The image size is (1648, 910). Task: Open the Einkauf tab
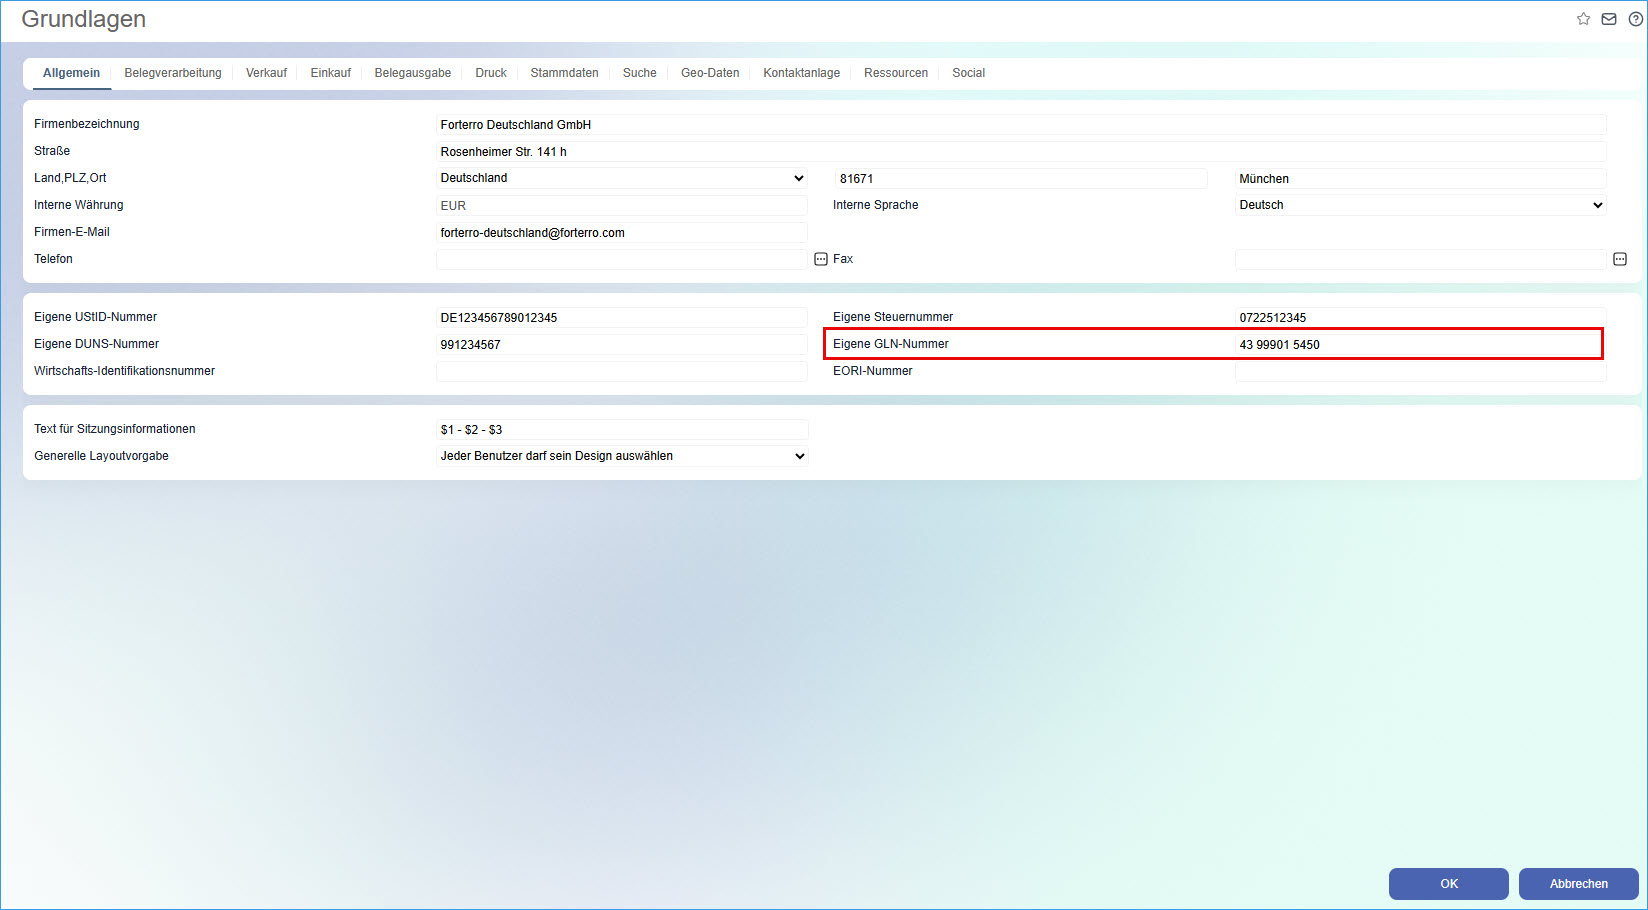click(331, 73)
